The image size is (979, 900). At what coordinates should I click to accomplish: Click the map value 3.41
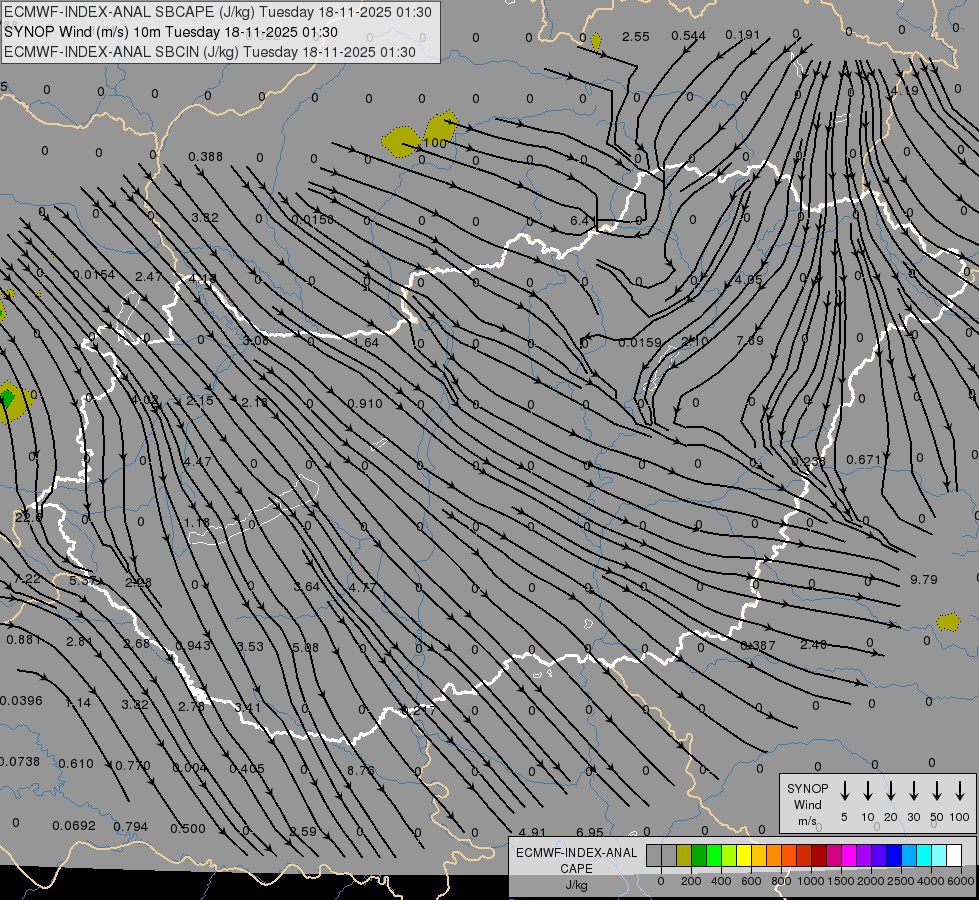[247, 707]
